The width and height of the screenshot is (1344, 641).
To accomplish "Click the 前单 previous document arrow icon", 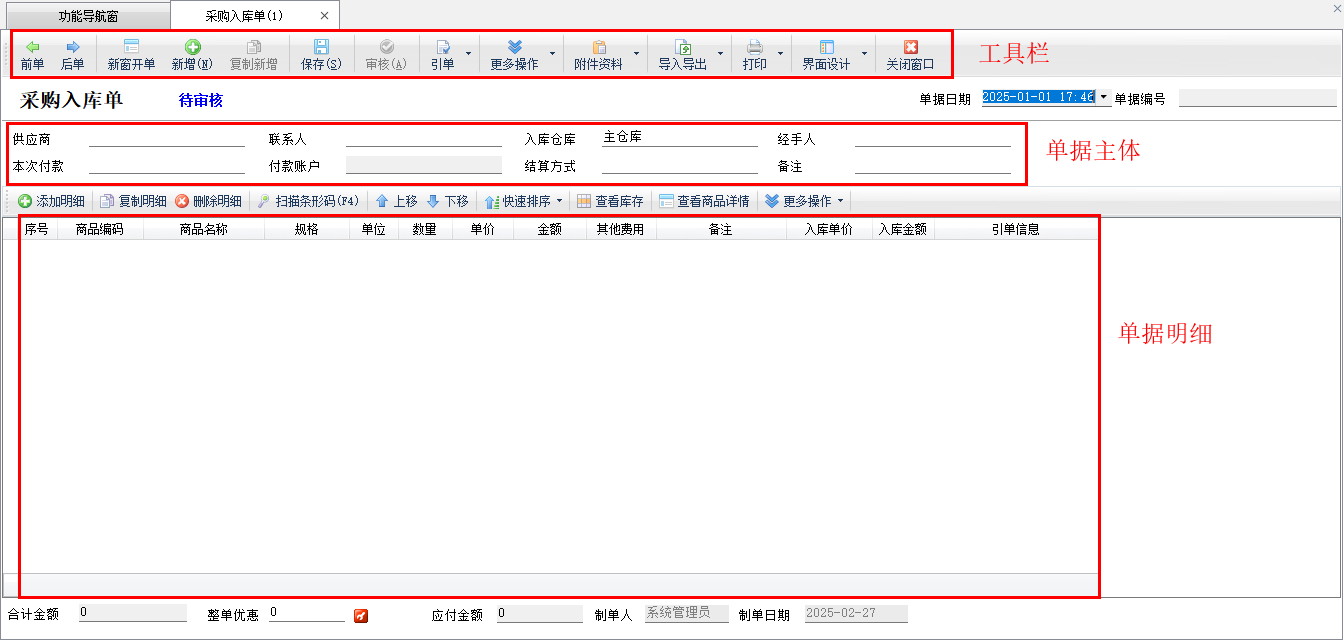I will pyautogui.click(x=32, y=47).
